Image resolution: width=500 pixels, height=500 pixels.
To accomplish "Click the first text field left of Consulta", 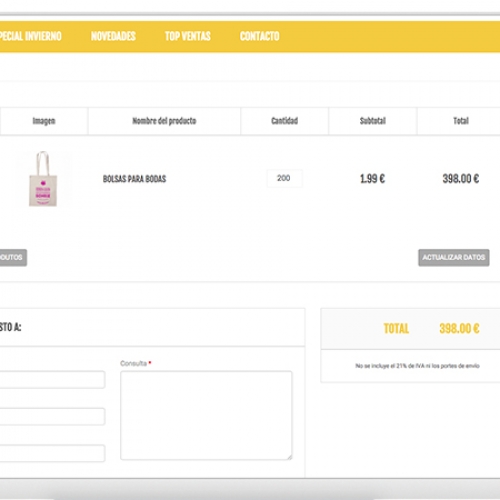I will [x=52, y=379].
